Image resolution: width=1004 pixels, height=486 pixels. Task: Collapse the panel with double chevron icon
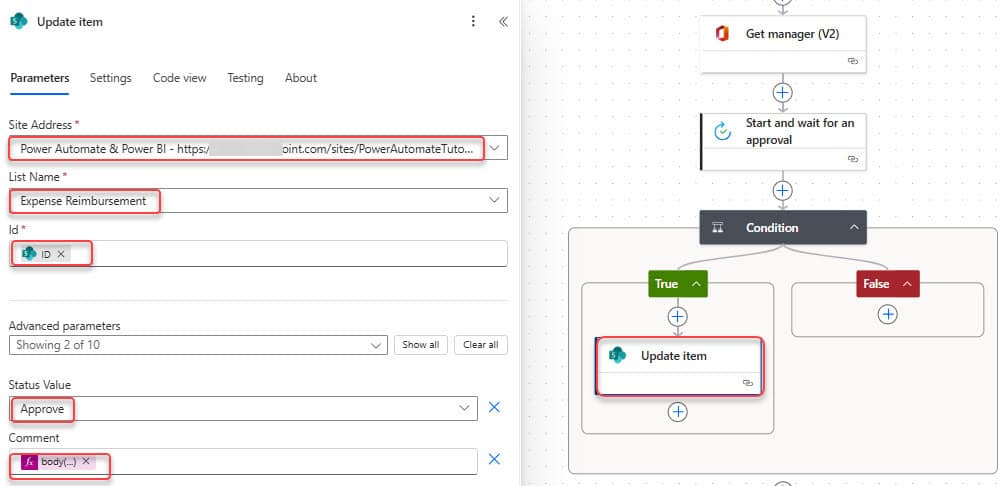503,22
